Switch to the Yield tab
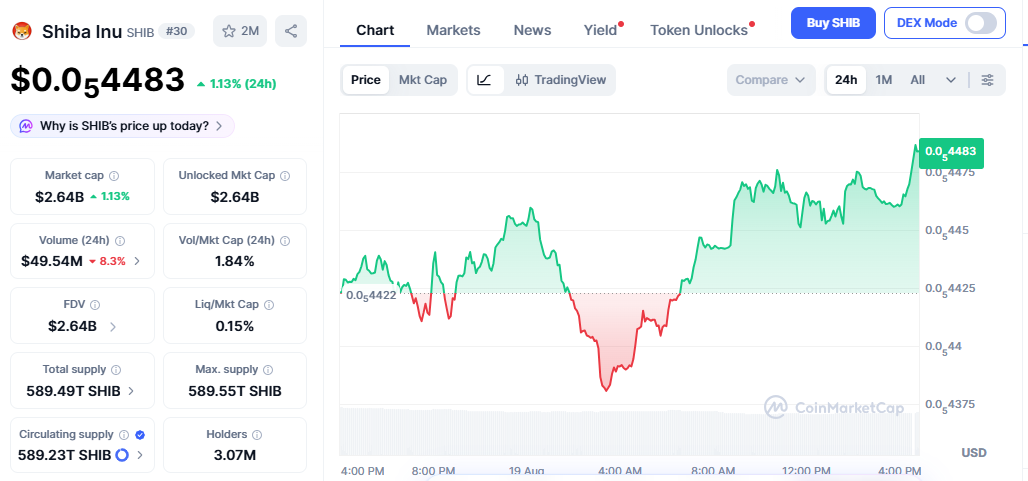This screenshot has height=481, width=1028. click(601, 30)
